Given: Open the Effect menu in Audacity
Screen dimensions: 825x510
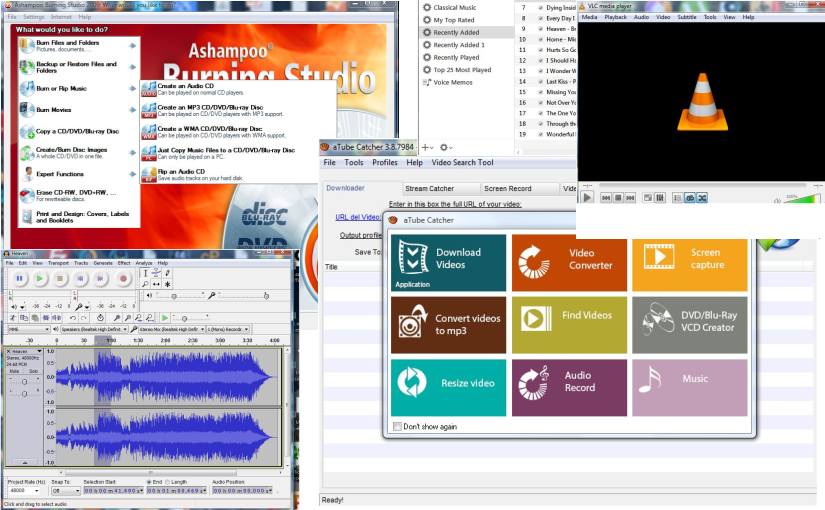Looking at the screenshot, I should [x=124, y=263].
